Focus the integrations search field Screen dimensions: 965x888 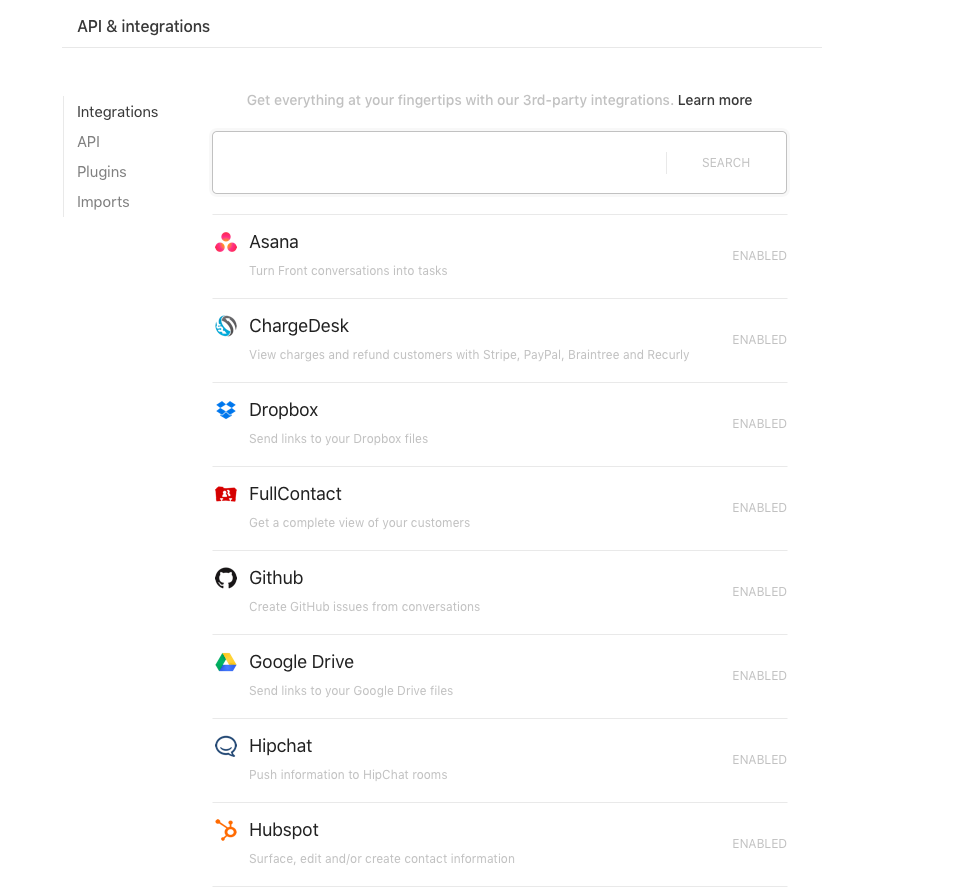click(440, 163)
